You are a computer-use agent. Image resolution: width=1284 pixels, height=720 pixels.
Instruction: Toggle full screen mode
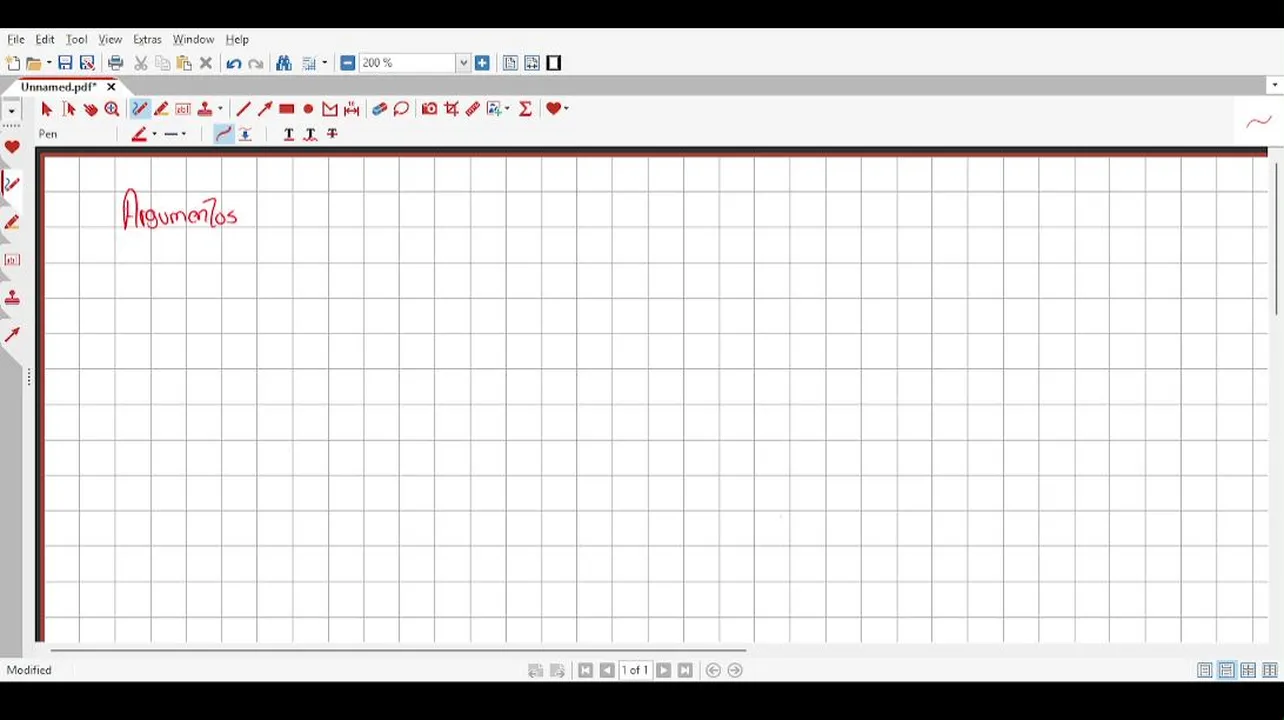click(554, 63)
